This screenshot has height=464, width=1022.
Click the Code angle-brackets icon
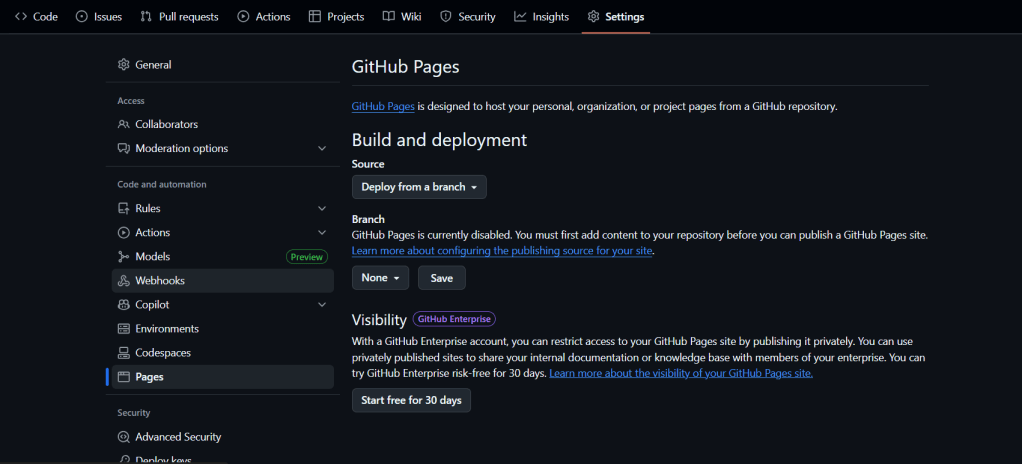point(20,17)
